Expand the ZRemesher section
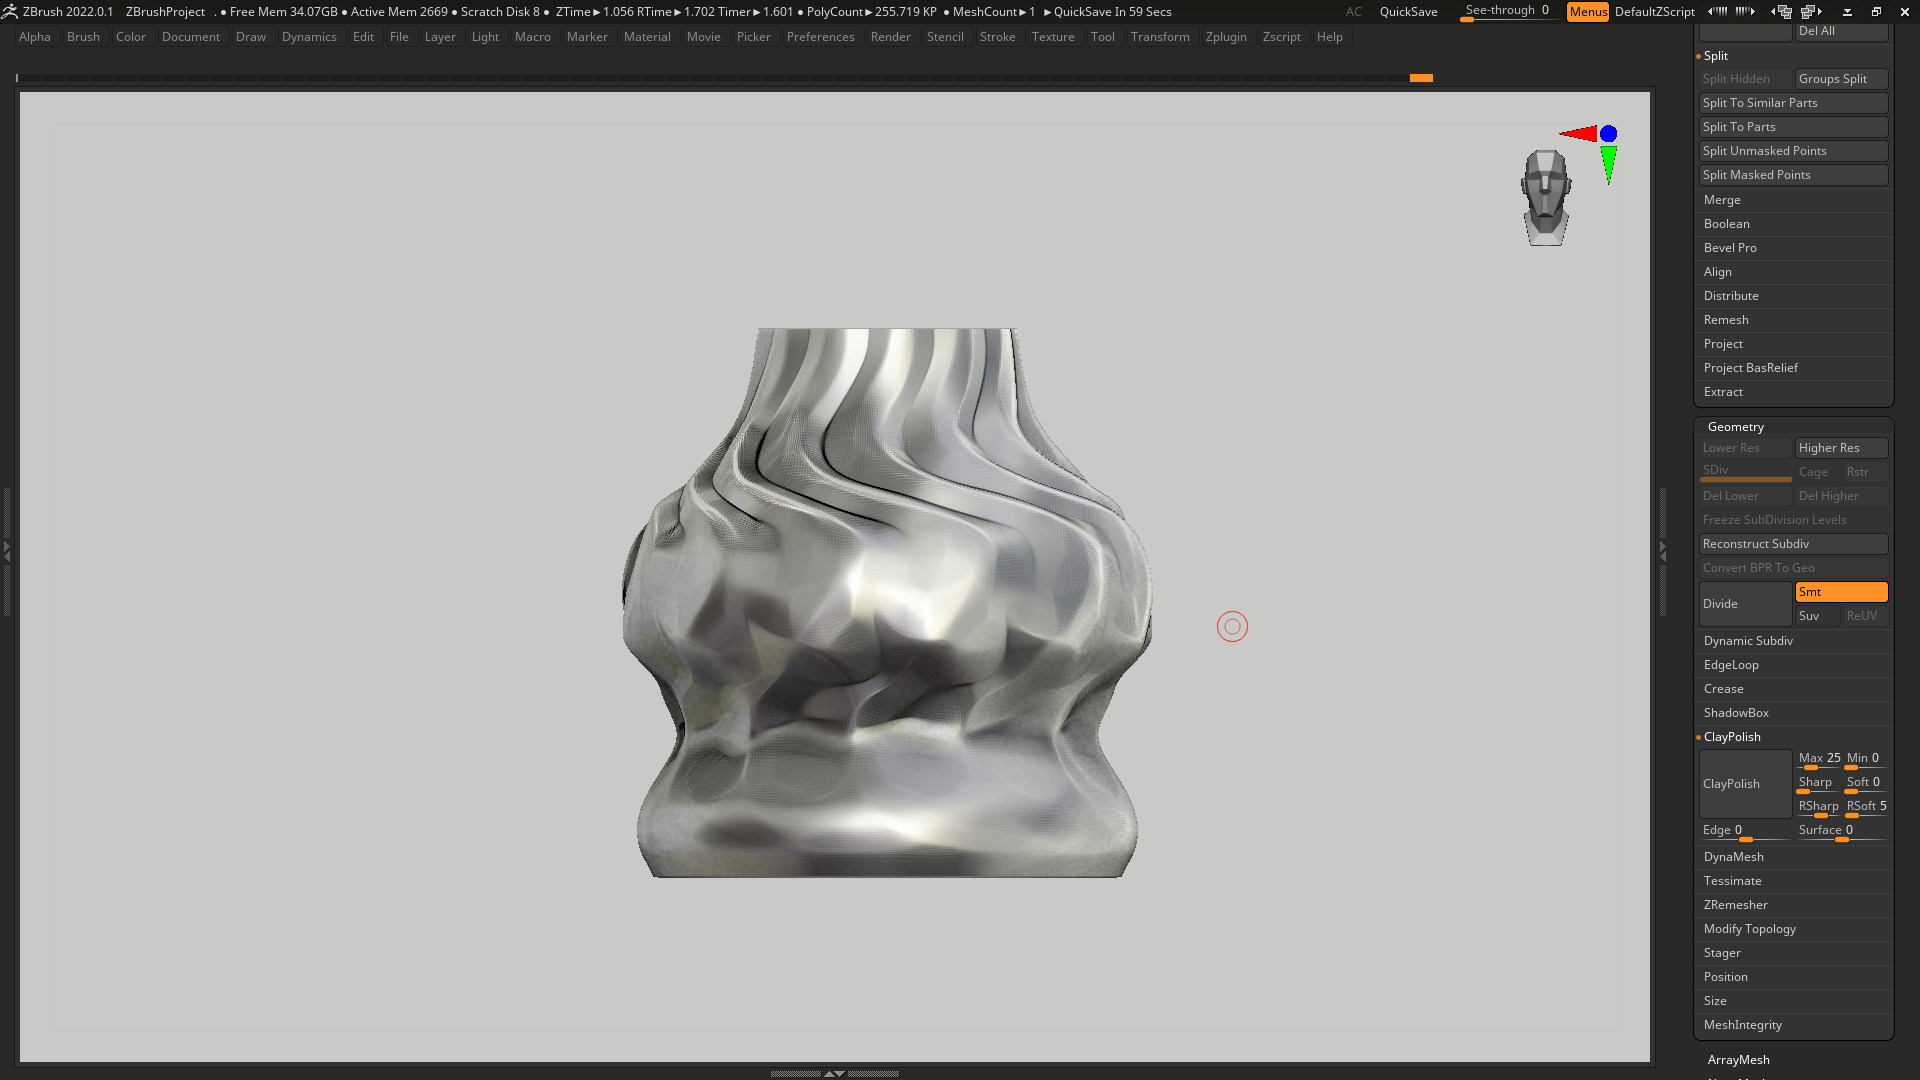This screenshot has height=1080, width=1920. [1735, 905]
